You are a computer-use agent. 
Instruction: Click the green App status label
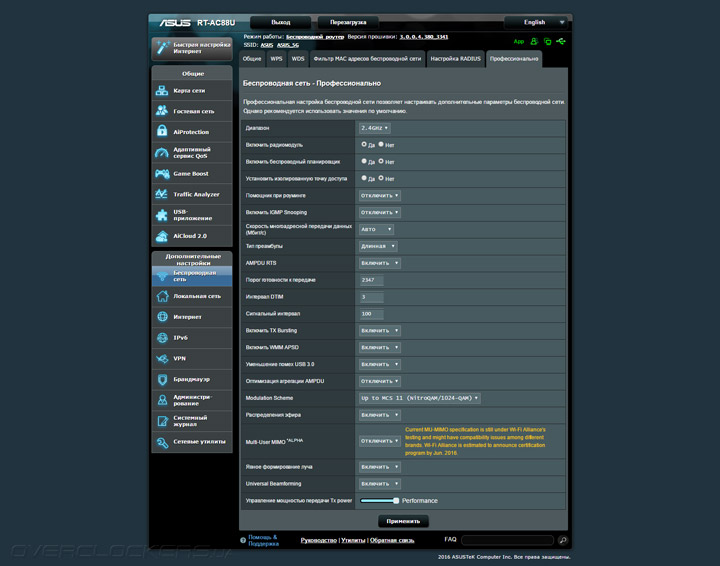[x=518, y=41]
